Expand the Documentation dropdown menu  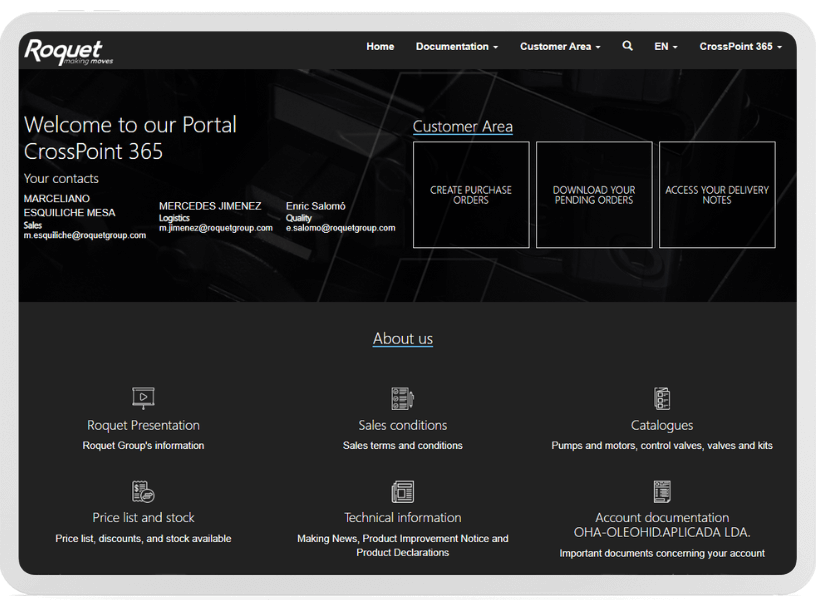click(x=456, y=46)
